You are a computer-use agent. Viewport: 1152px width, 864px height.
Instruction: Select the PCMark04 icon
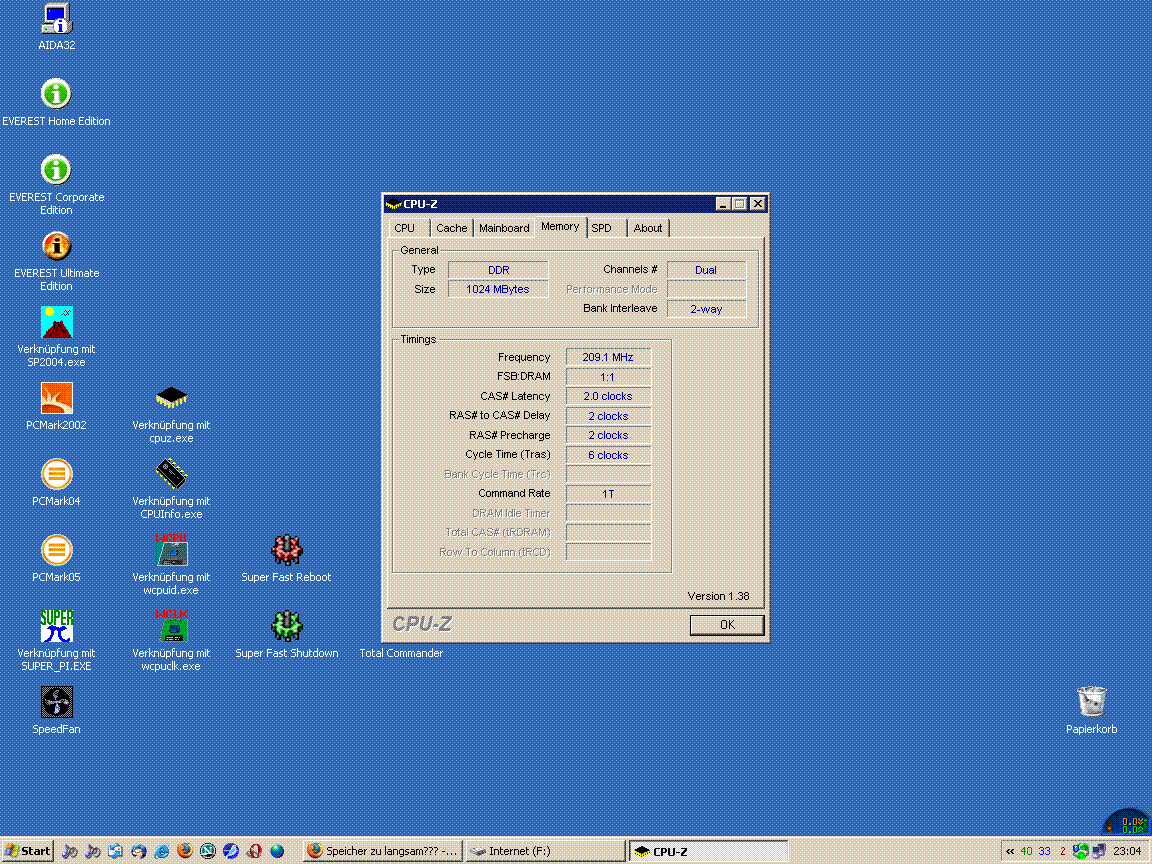pyautogui.click(x=57, y=482)
